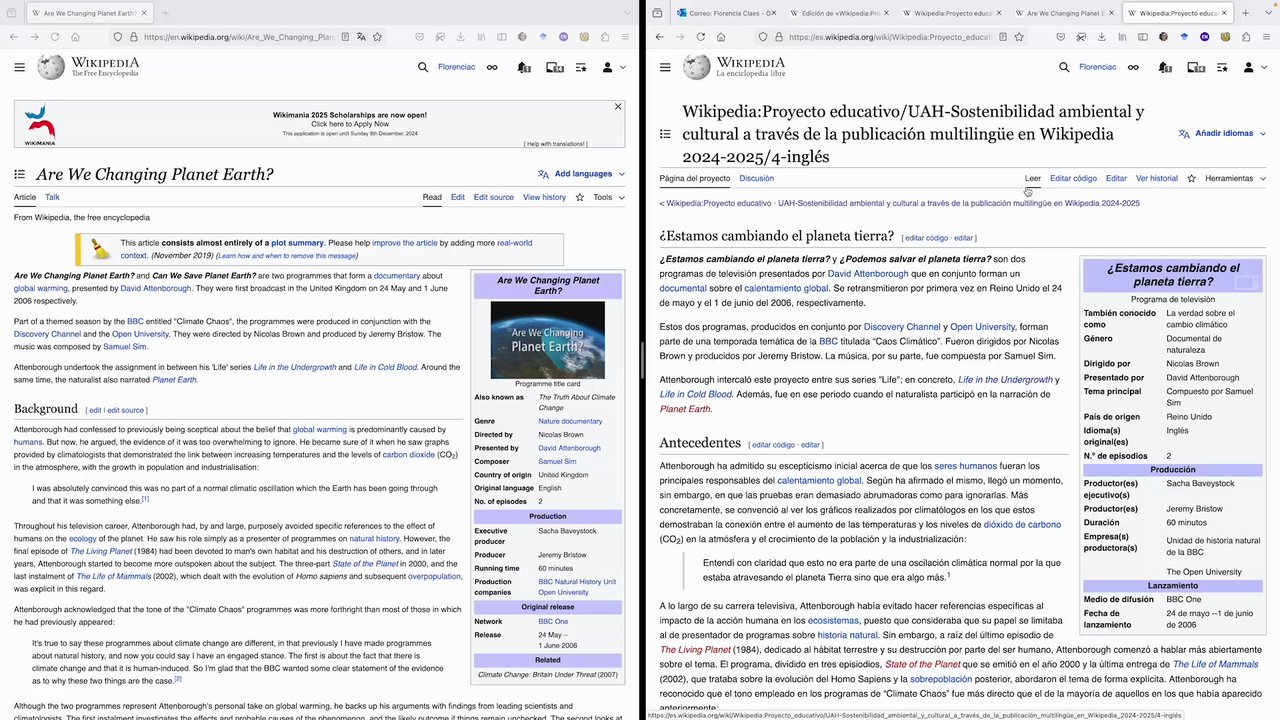
Task: Open new tab in right browser window
Action: (x=1246, y=13)
